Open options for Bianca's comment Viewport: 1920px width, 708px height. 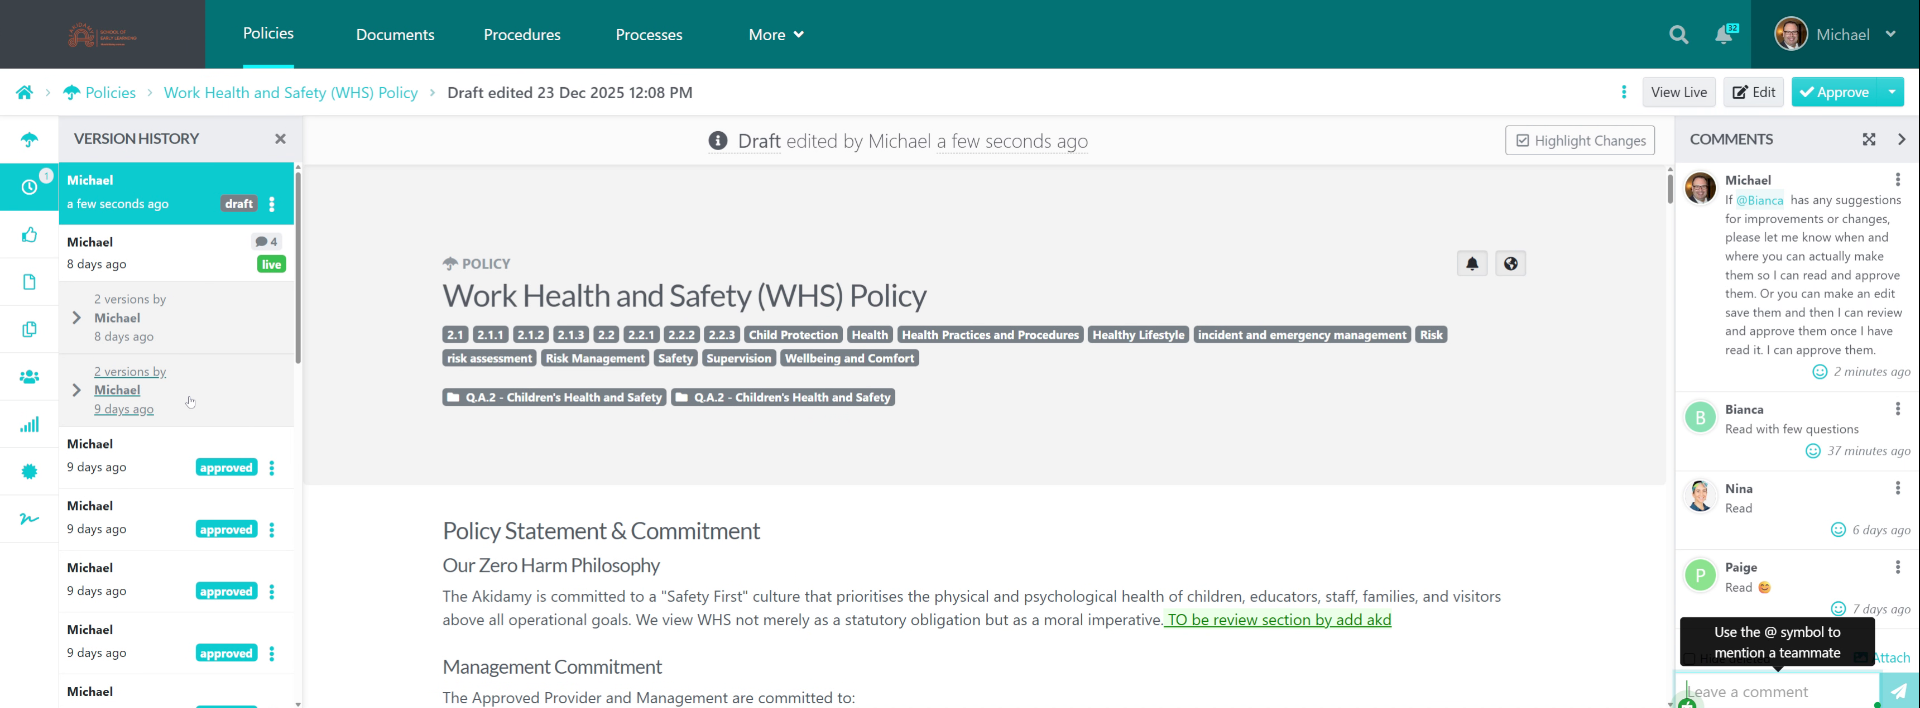[1897, 409]
